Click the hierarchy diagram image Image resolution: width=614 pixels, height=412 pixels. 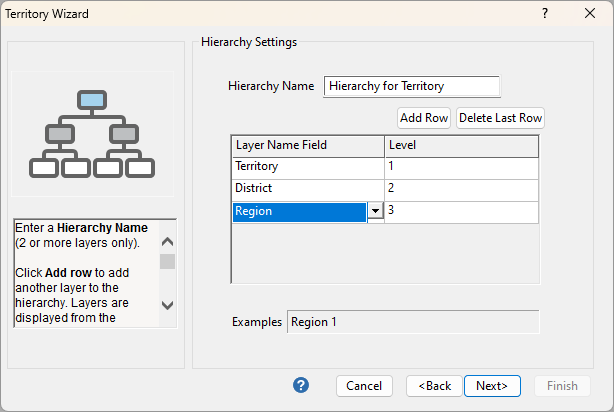[92, 134]
